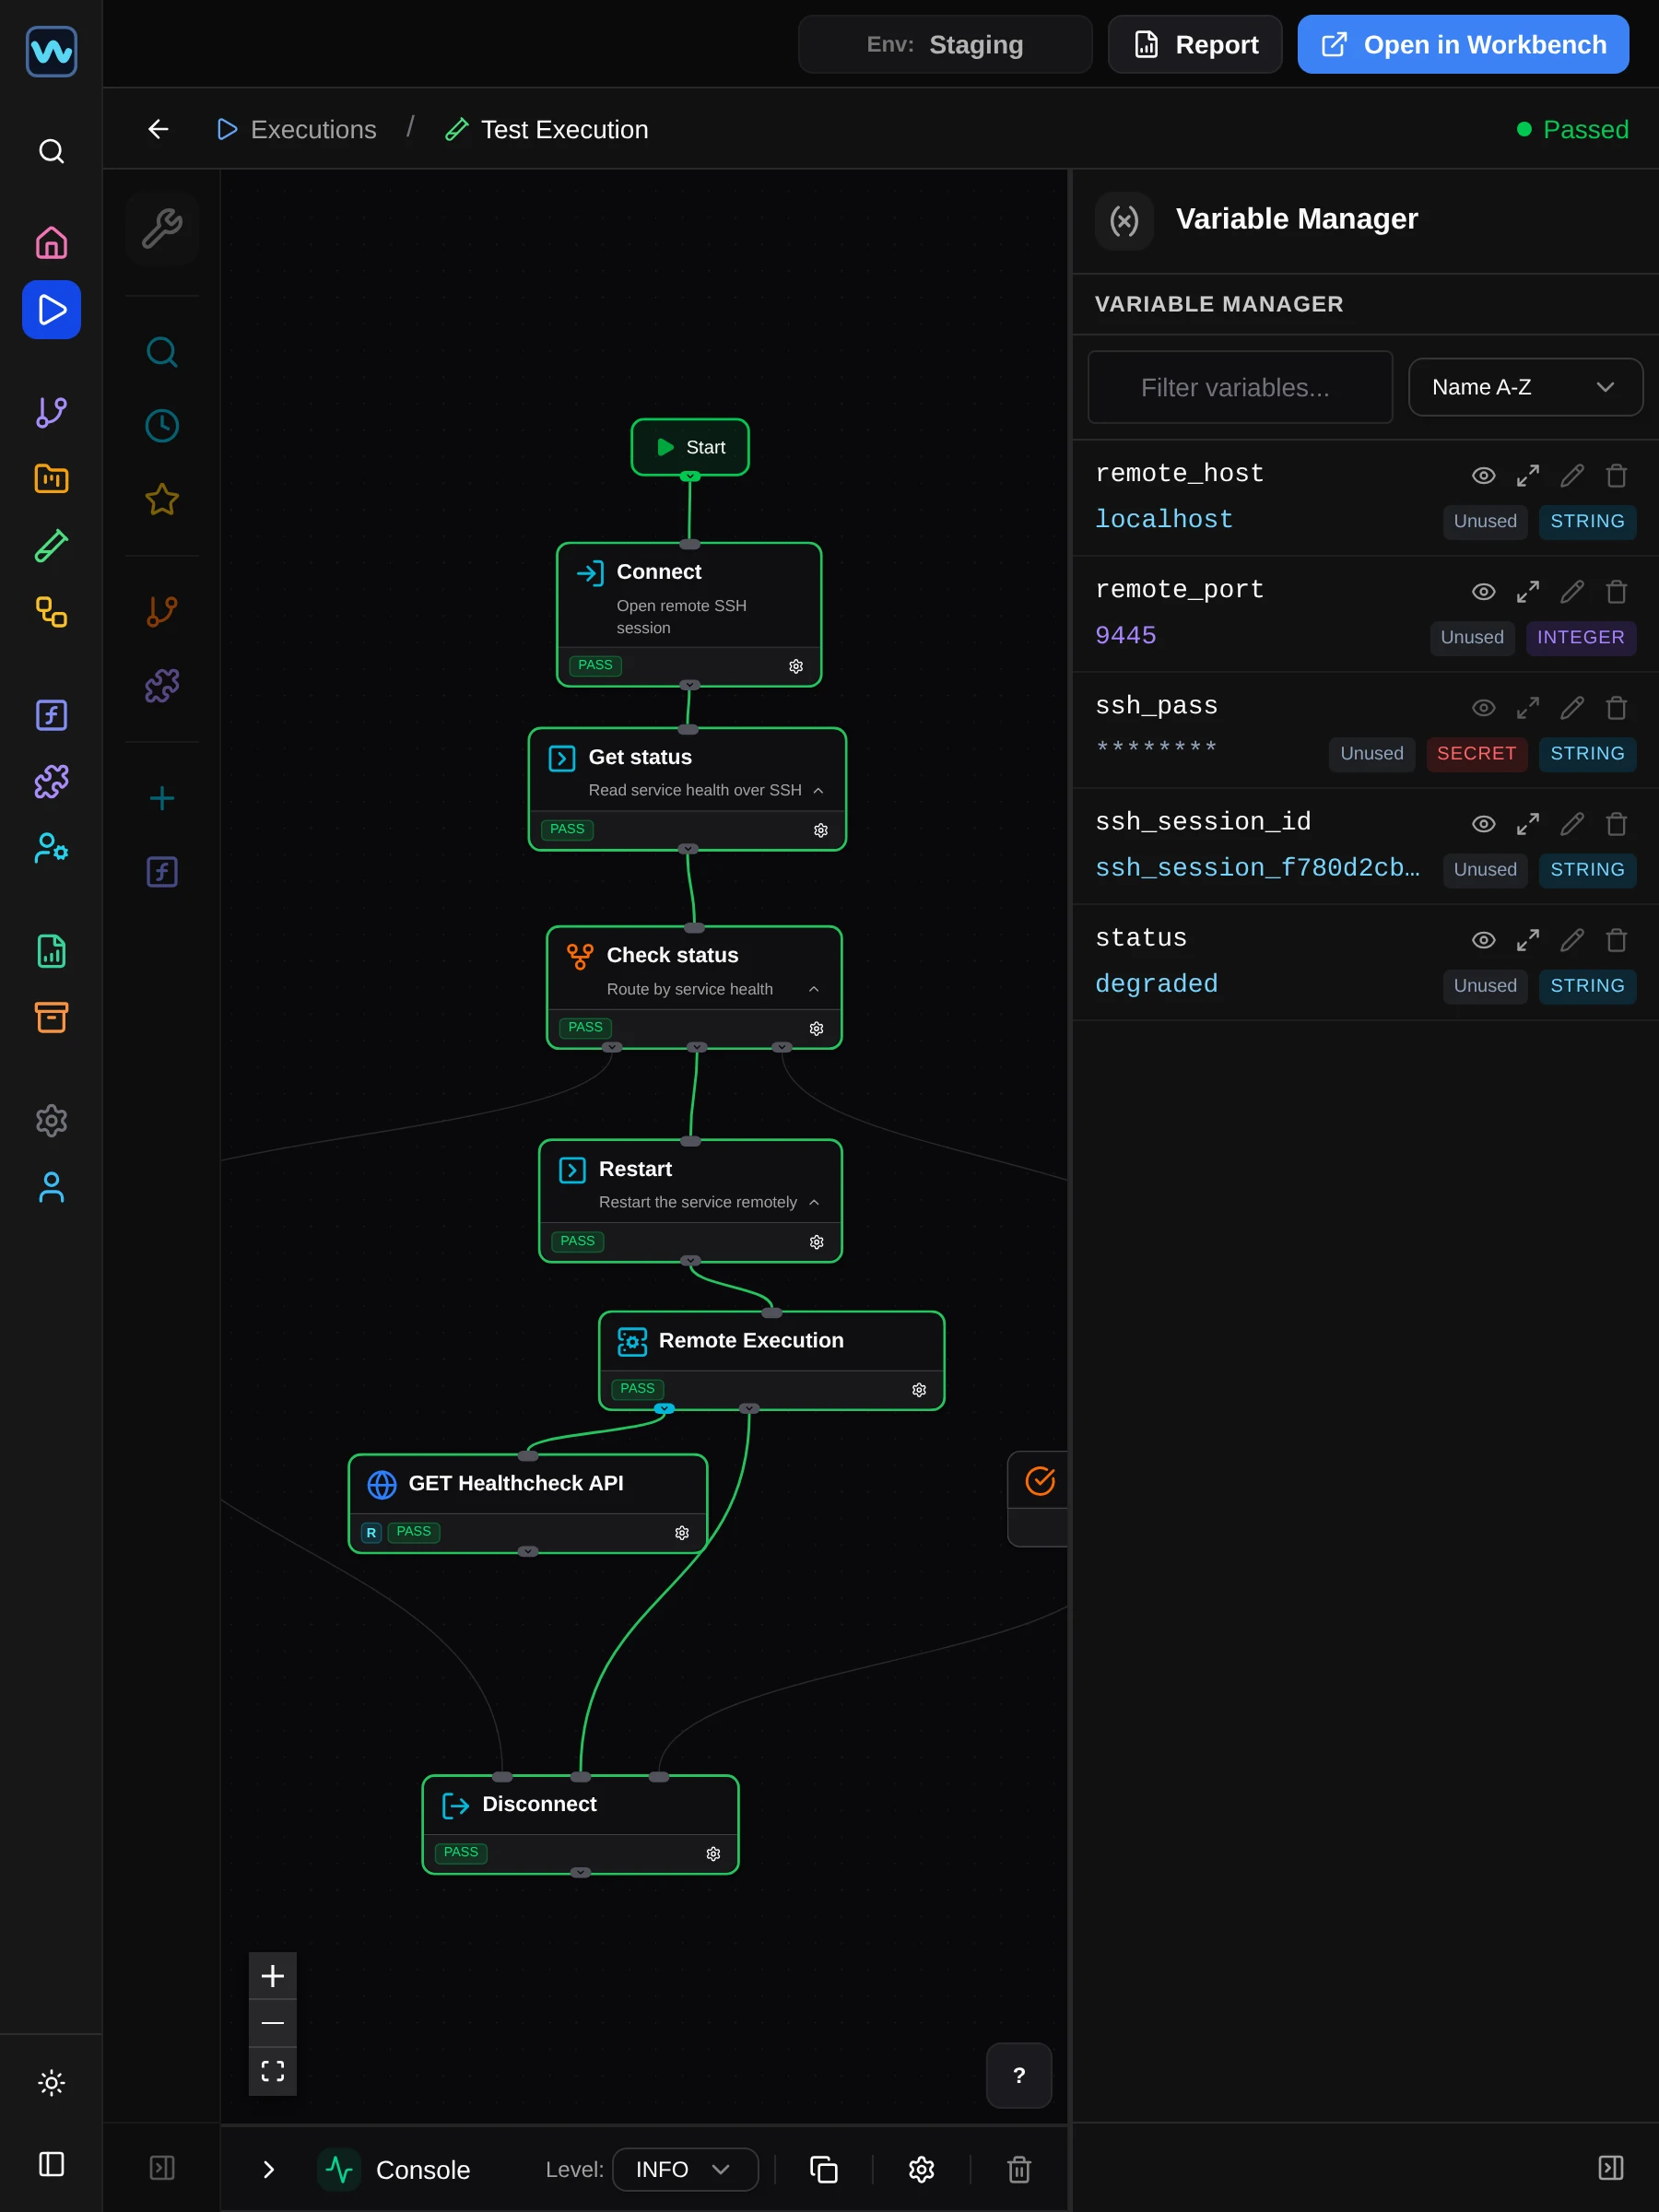
Task: Collapse the Check status node description chevron
Action: (x=814, y=990)
